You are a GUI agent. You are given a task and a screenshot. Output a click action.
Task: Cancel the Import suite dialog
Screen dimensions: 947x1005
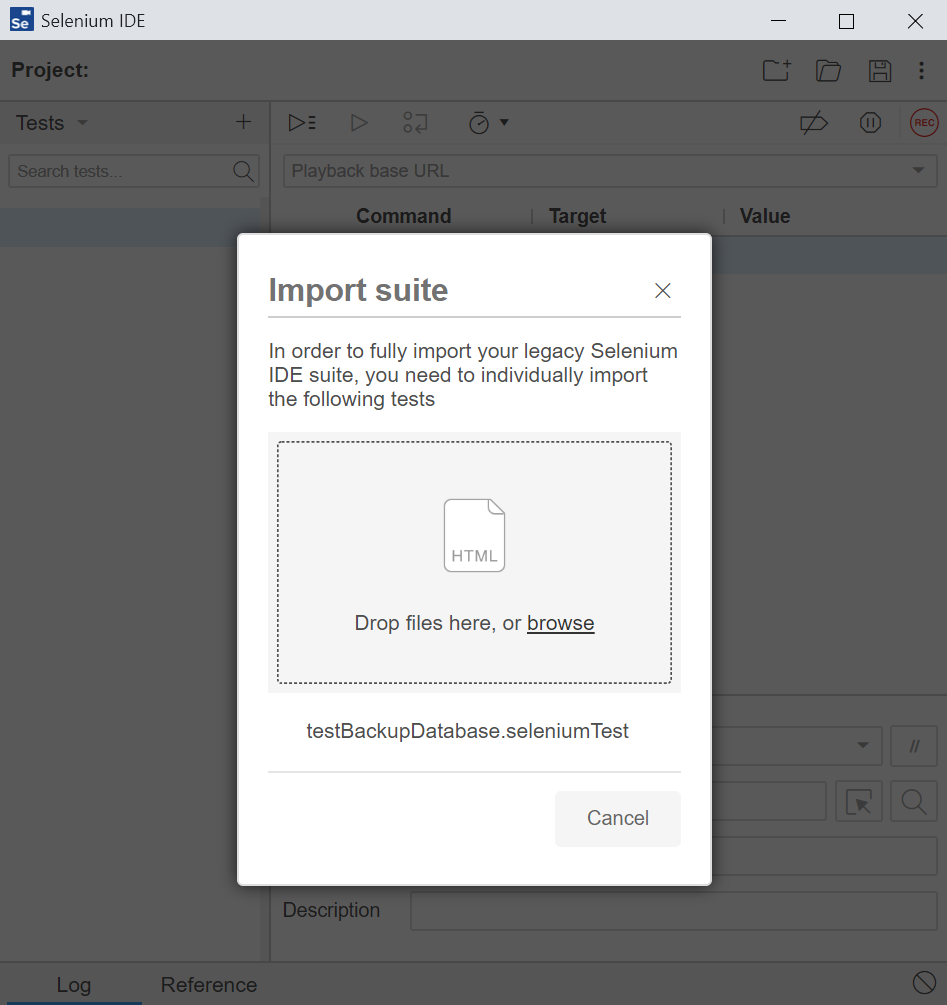click(617, 818)
